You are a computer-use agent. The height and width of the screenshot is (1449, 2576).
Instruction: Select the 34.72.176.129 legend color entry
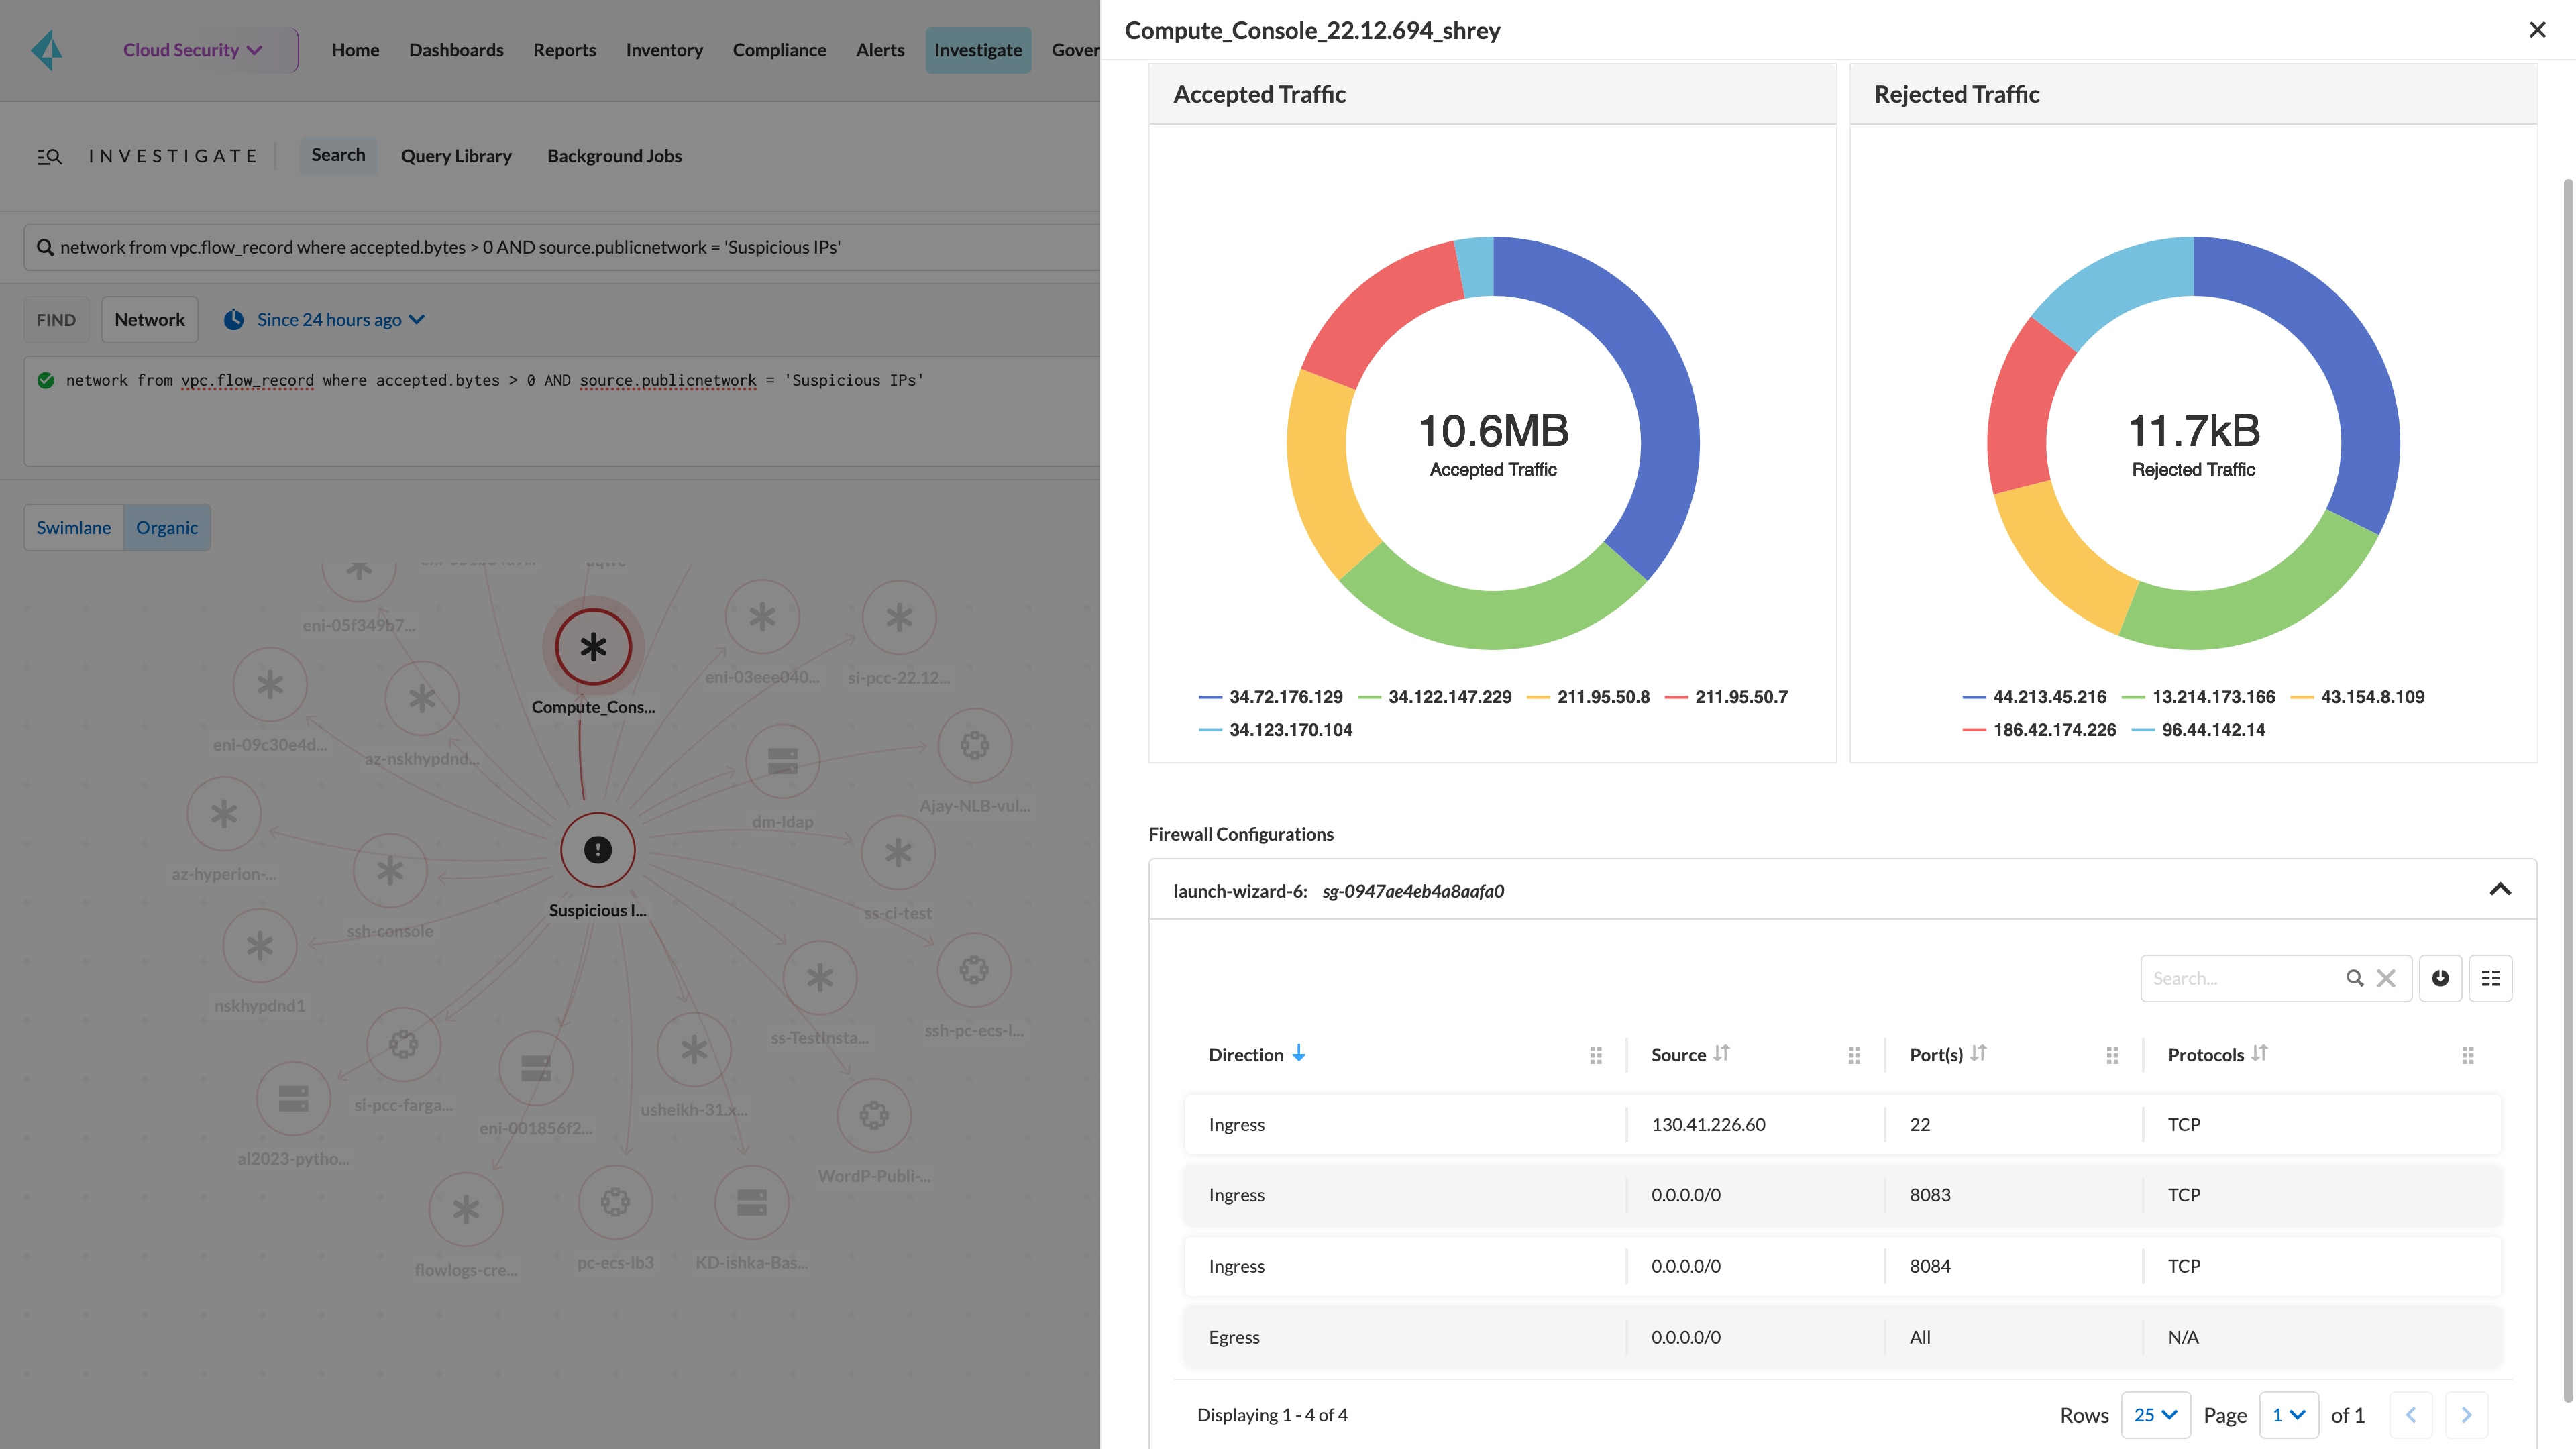[x=1271, y=696]
